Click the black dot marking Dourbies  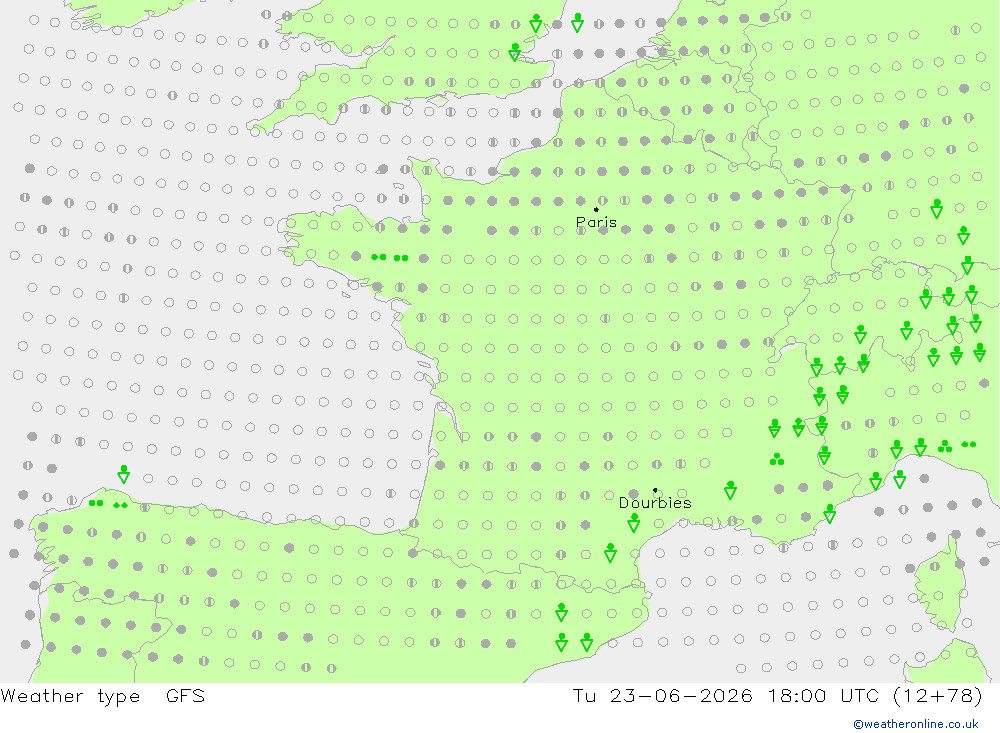655,490
